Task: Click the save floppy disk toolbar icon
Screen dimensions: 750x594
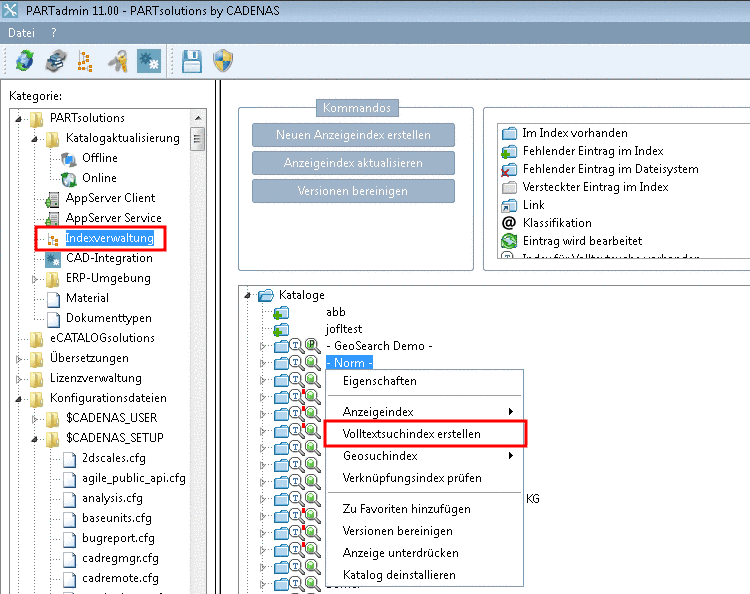Action: click(192, 61)
